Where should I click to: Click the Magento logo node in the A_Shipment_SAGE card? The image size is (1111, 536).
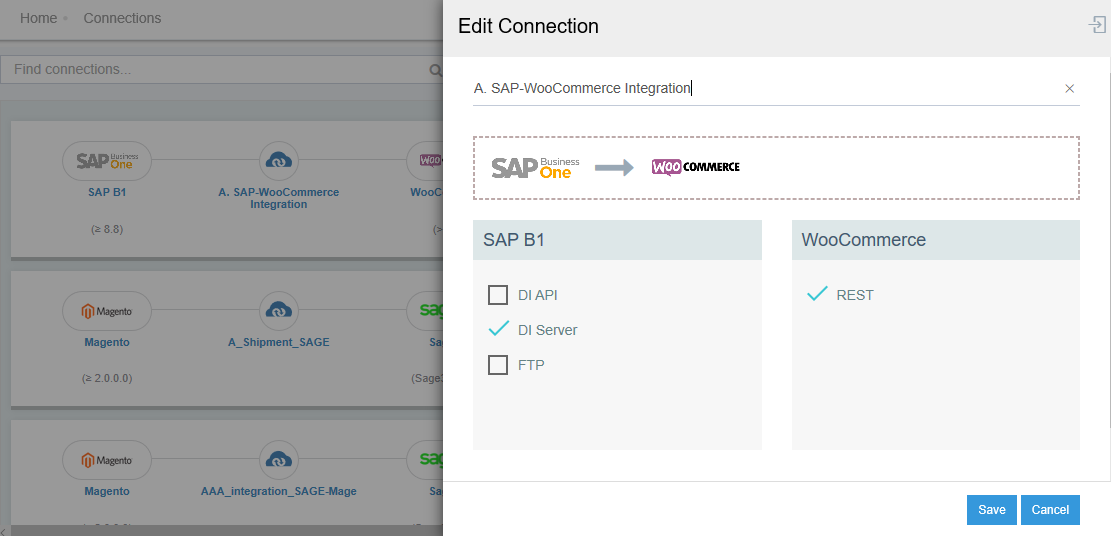107,310
